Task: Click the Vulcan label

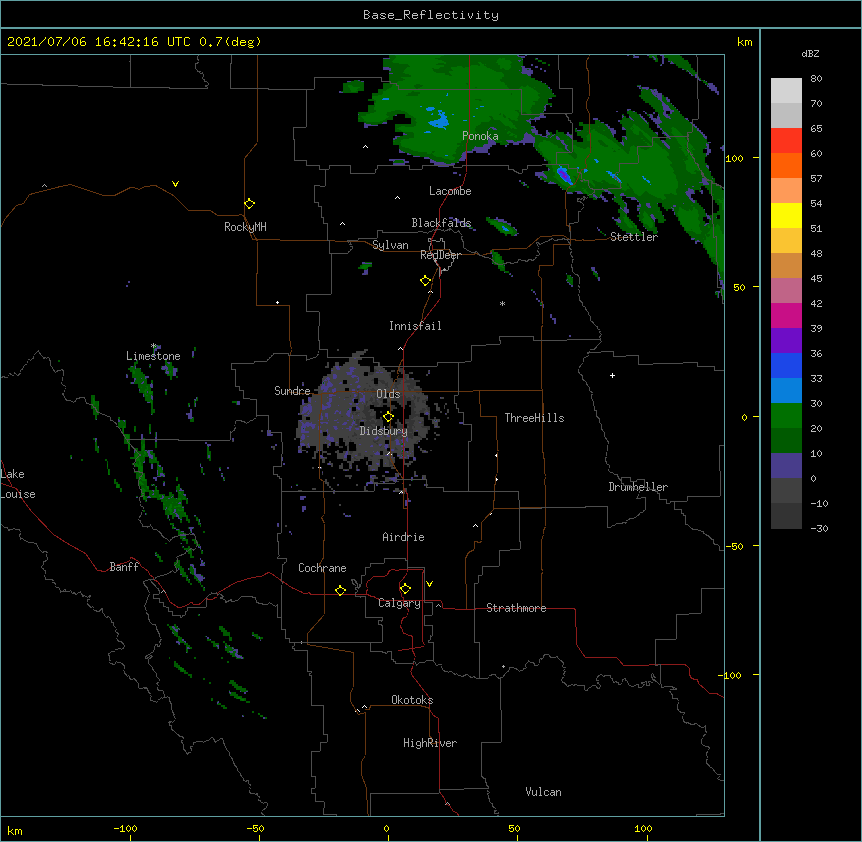Action: tap(543, 792)
